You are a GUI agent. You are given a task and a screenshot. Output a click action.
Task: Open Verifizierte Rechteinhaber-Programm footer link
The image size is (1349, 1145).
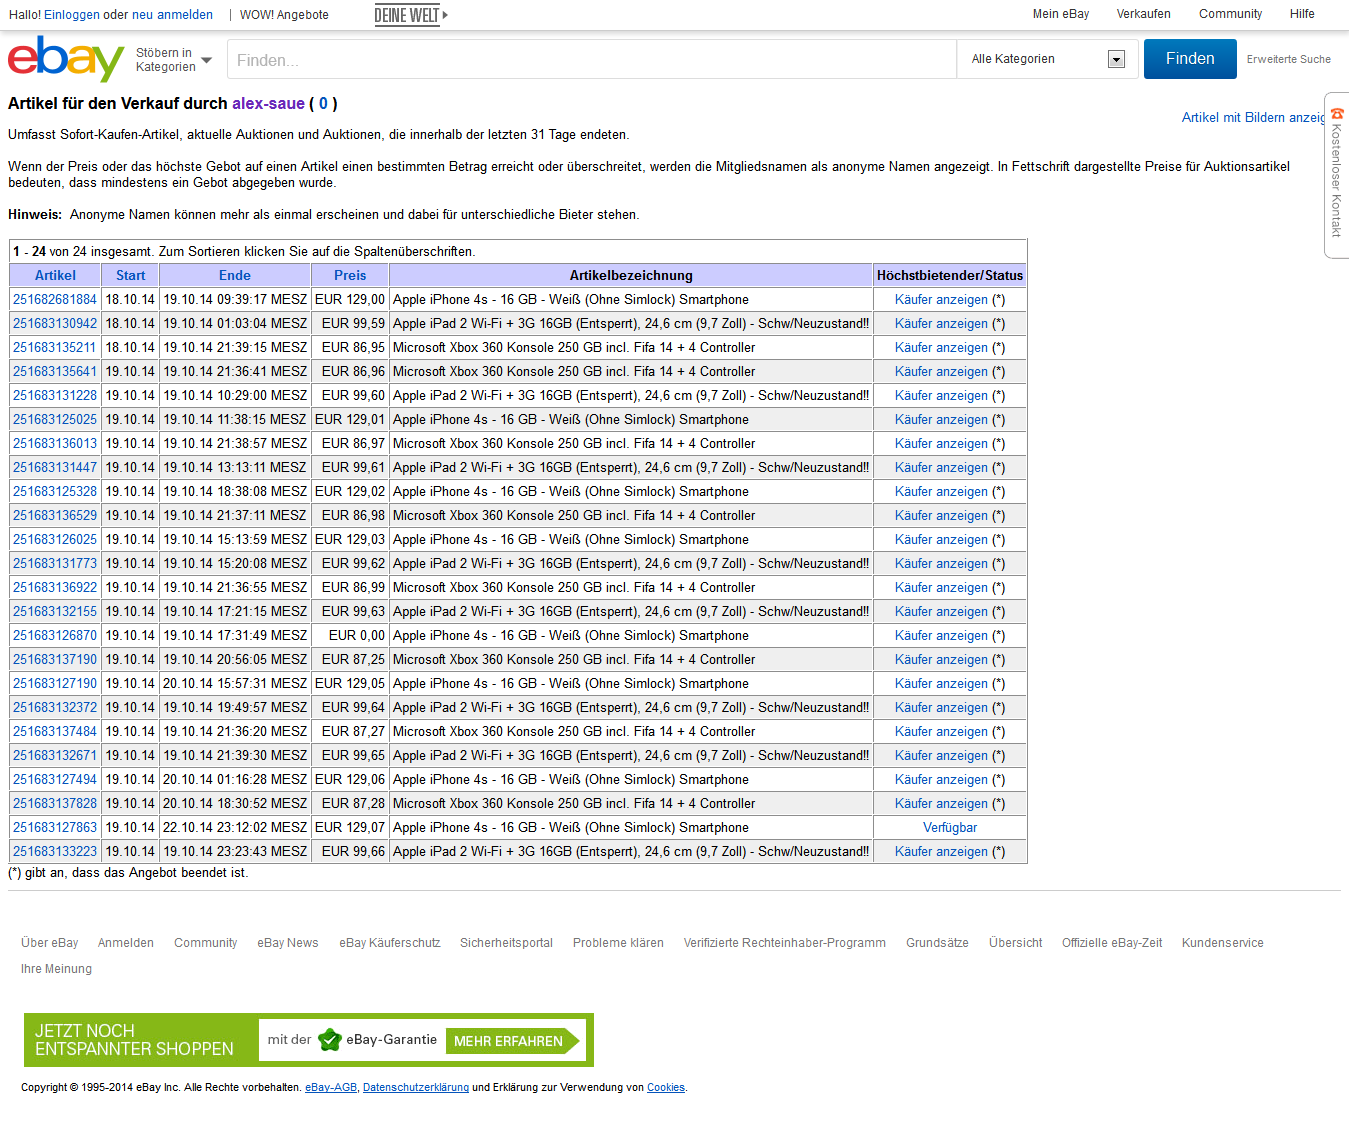tap(785, 943)
